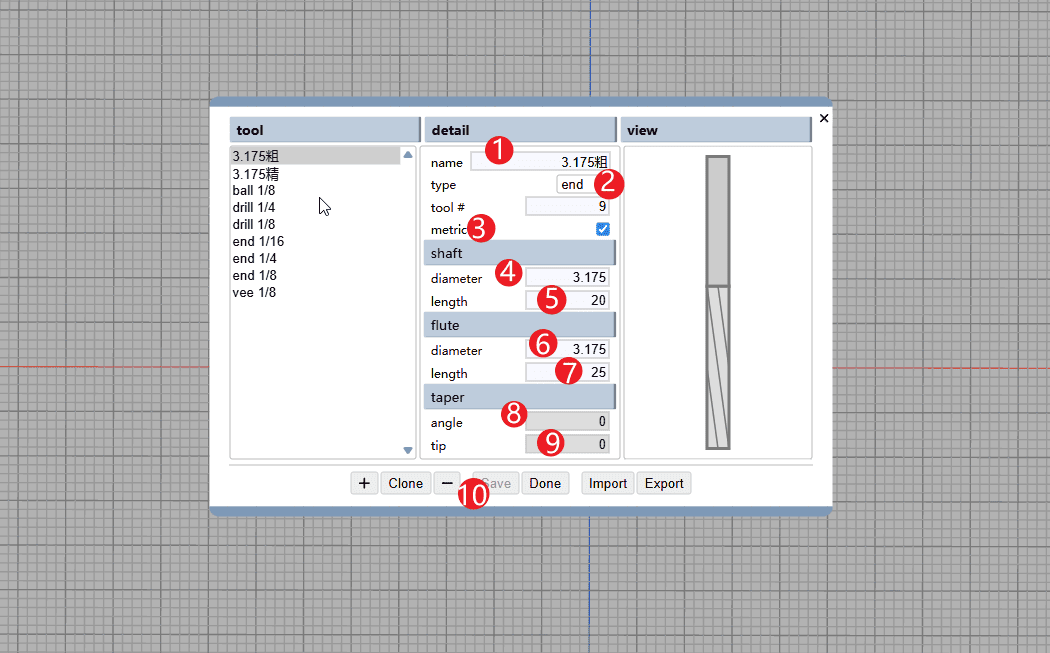This screenshot has width=1050, height=653.
Task: Click the tool preview image
Action: (717, 302)
